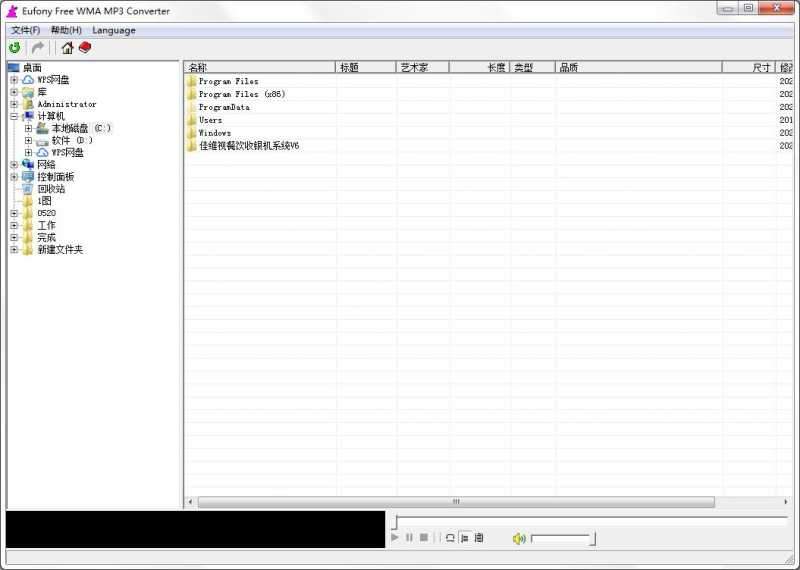Open the 帮助(H) menu
The height and width of the screenshot is (570, 800).
pos(66,30)
